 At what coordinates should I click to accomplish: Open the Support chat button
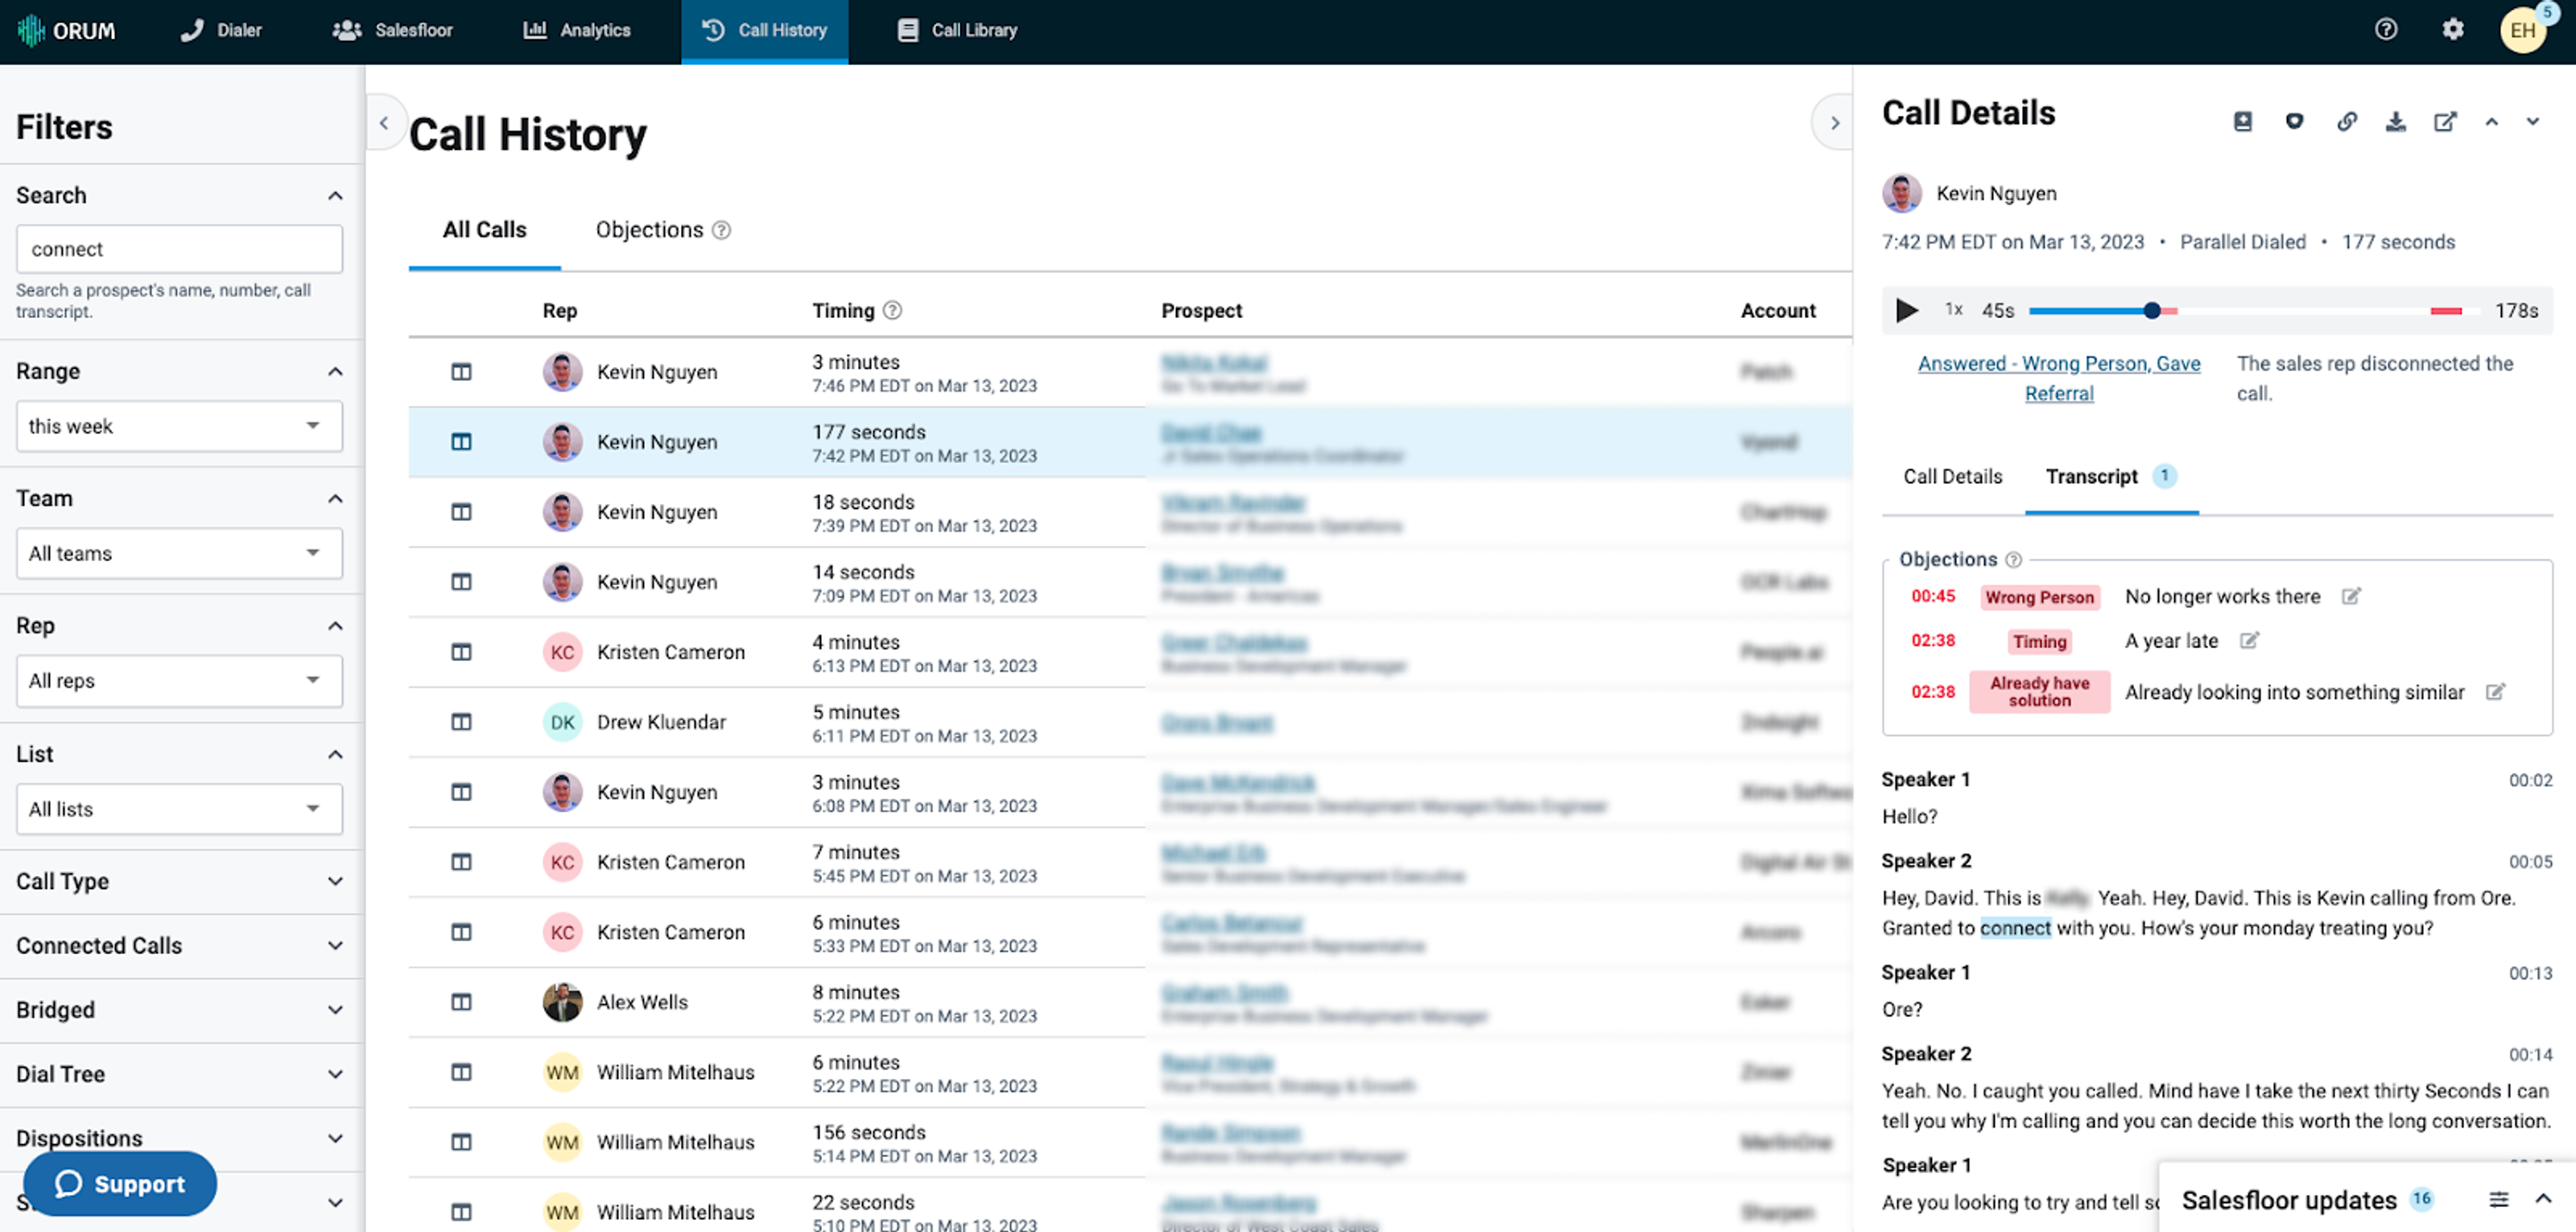click(120, 1184)
